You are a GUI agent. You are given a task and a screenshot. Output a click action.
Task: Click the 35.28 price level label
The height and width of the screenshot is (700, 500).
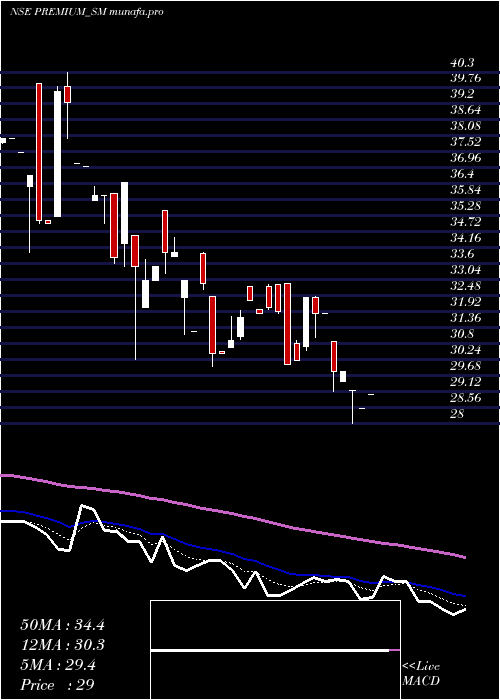466,207
